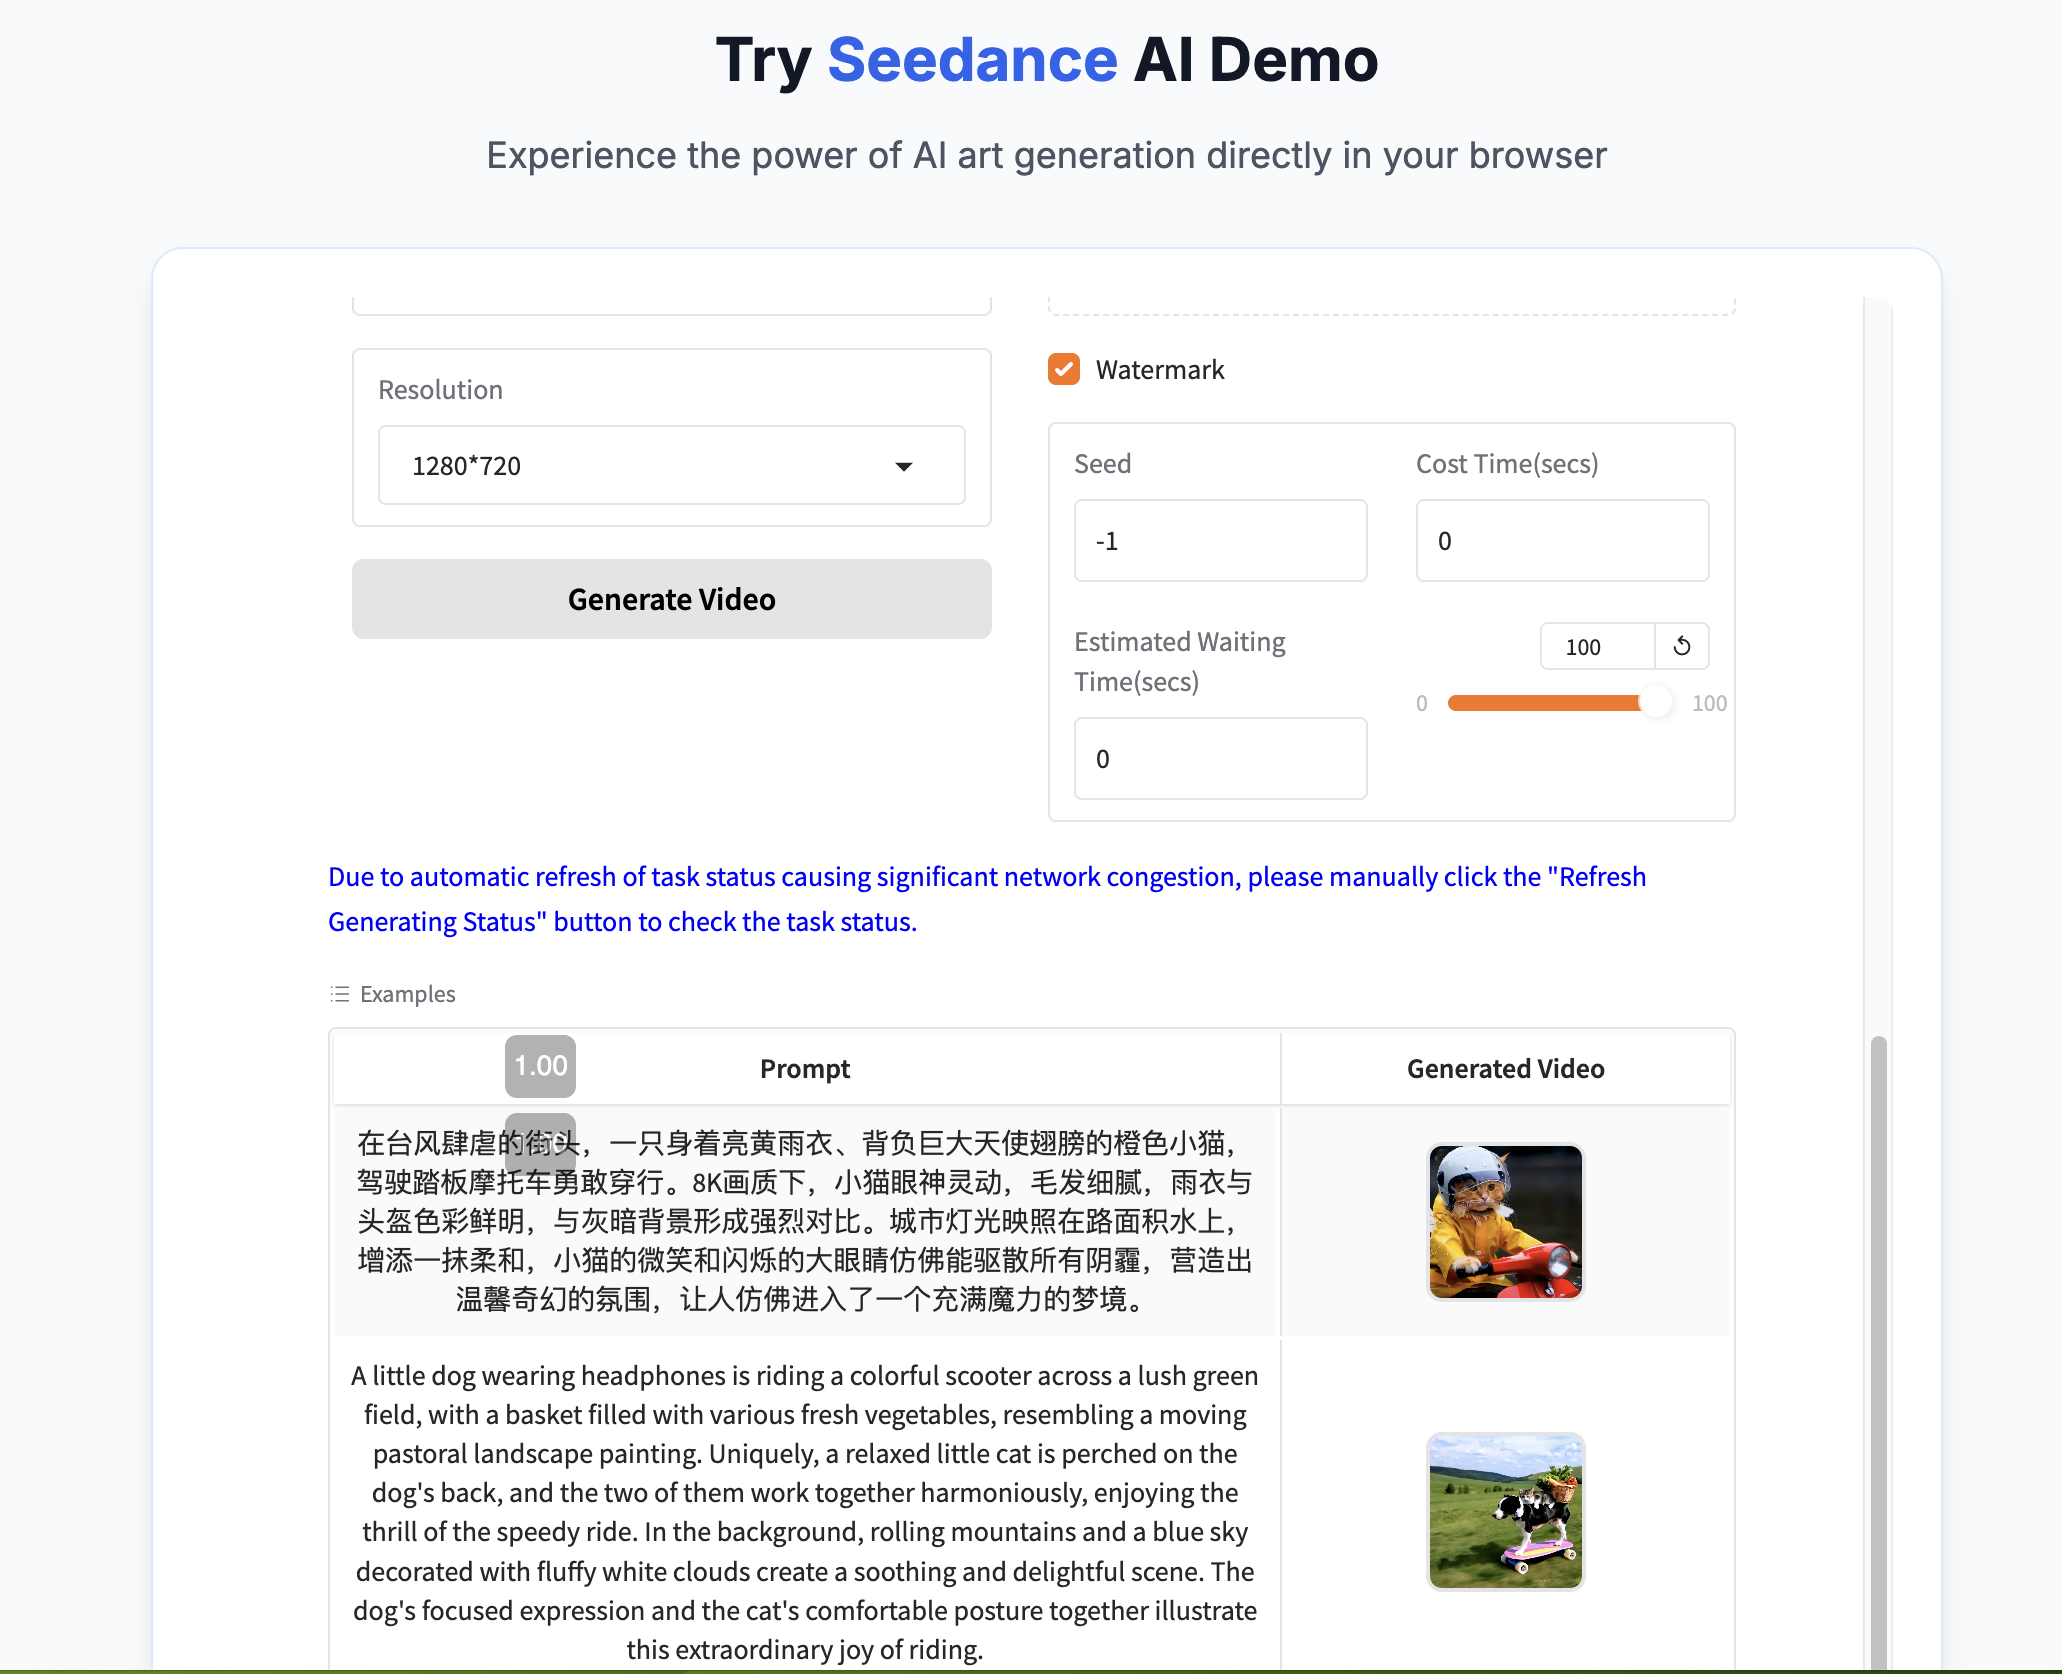Select the cat on scooter video thumbnail
The height and width of the screenshot is (1674, 2062).
[1505, 1221]
